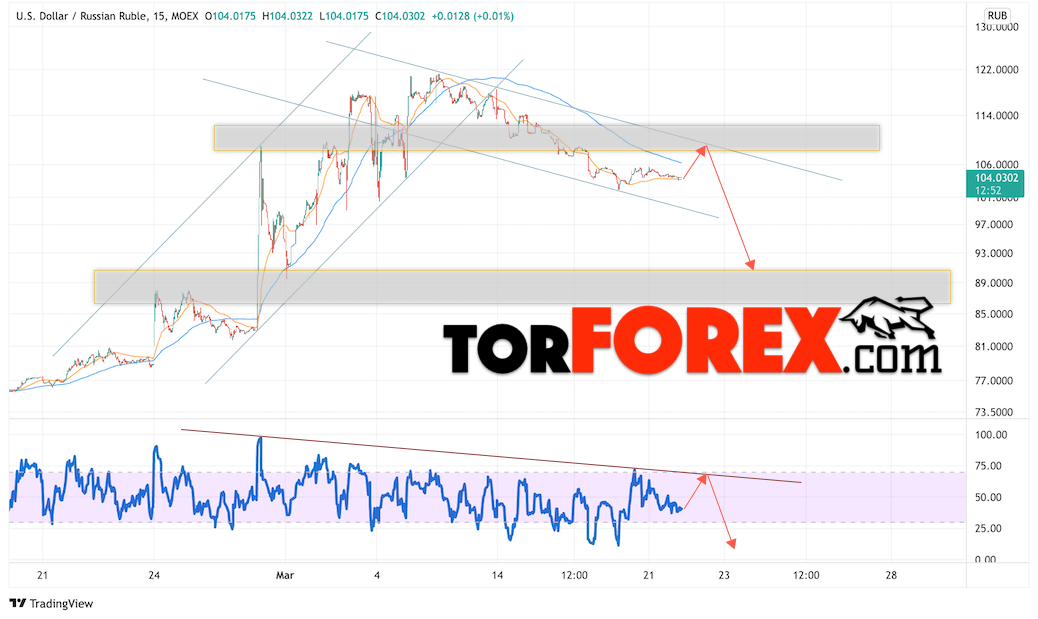
Task: Click the Mar date label on time axis
Action: click(x=285, y=575)
